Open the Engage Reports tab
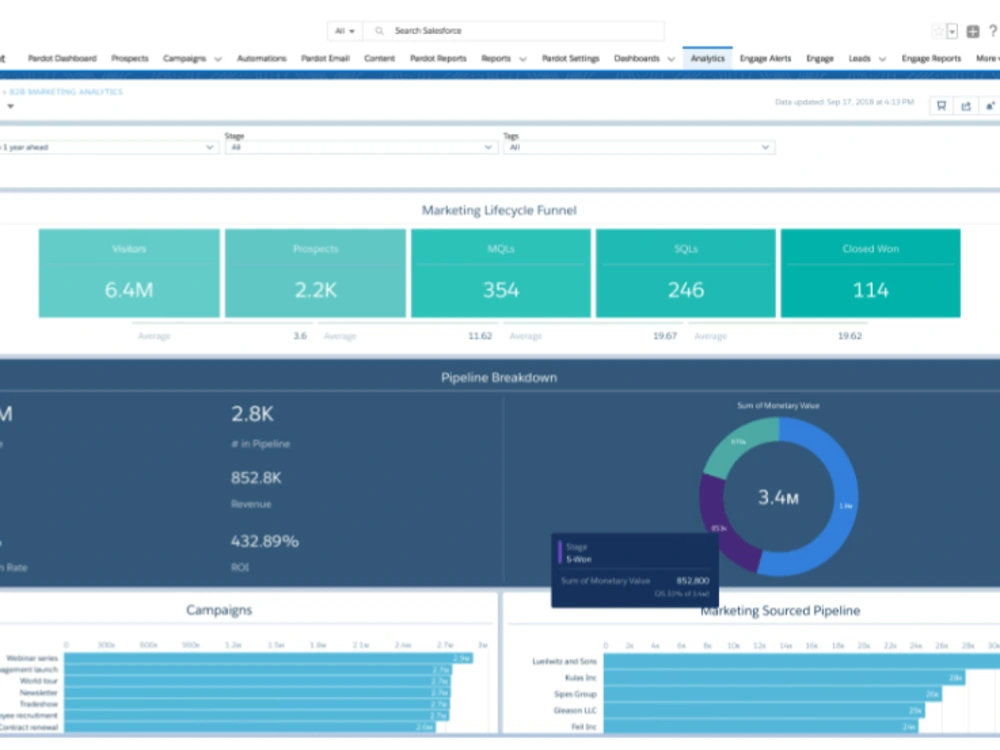This screenshot has width=1000, height=750. pyautogui.click(x=931, y=58)
